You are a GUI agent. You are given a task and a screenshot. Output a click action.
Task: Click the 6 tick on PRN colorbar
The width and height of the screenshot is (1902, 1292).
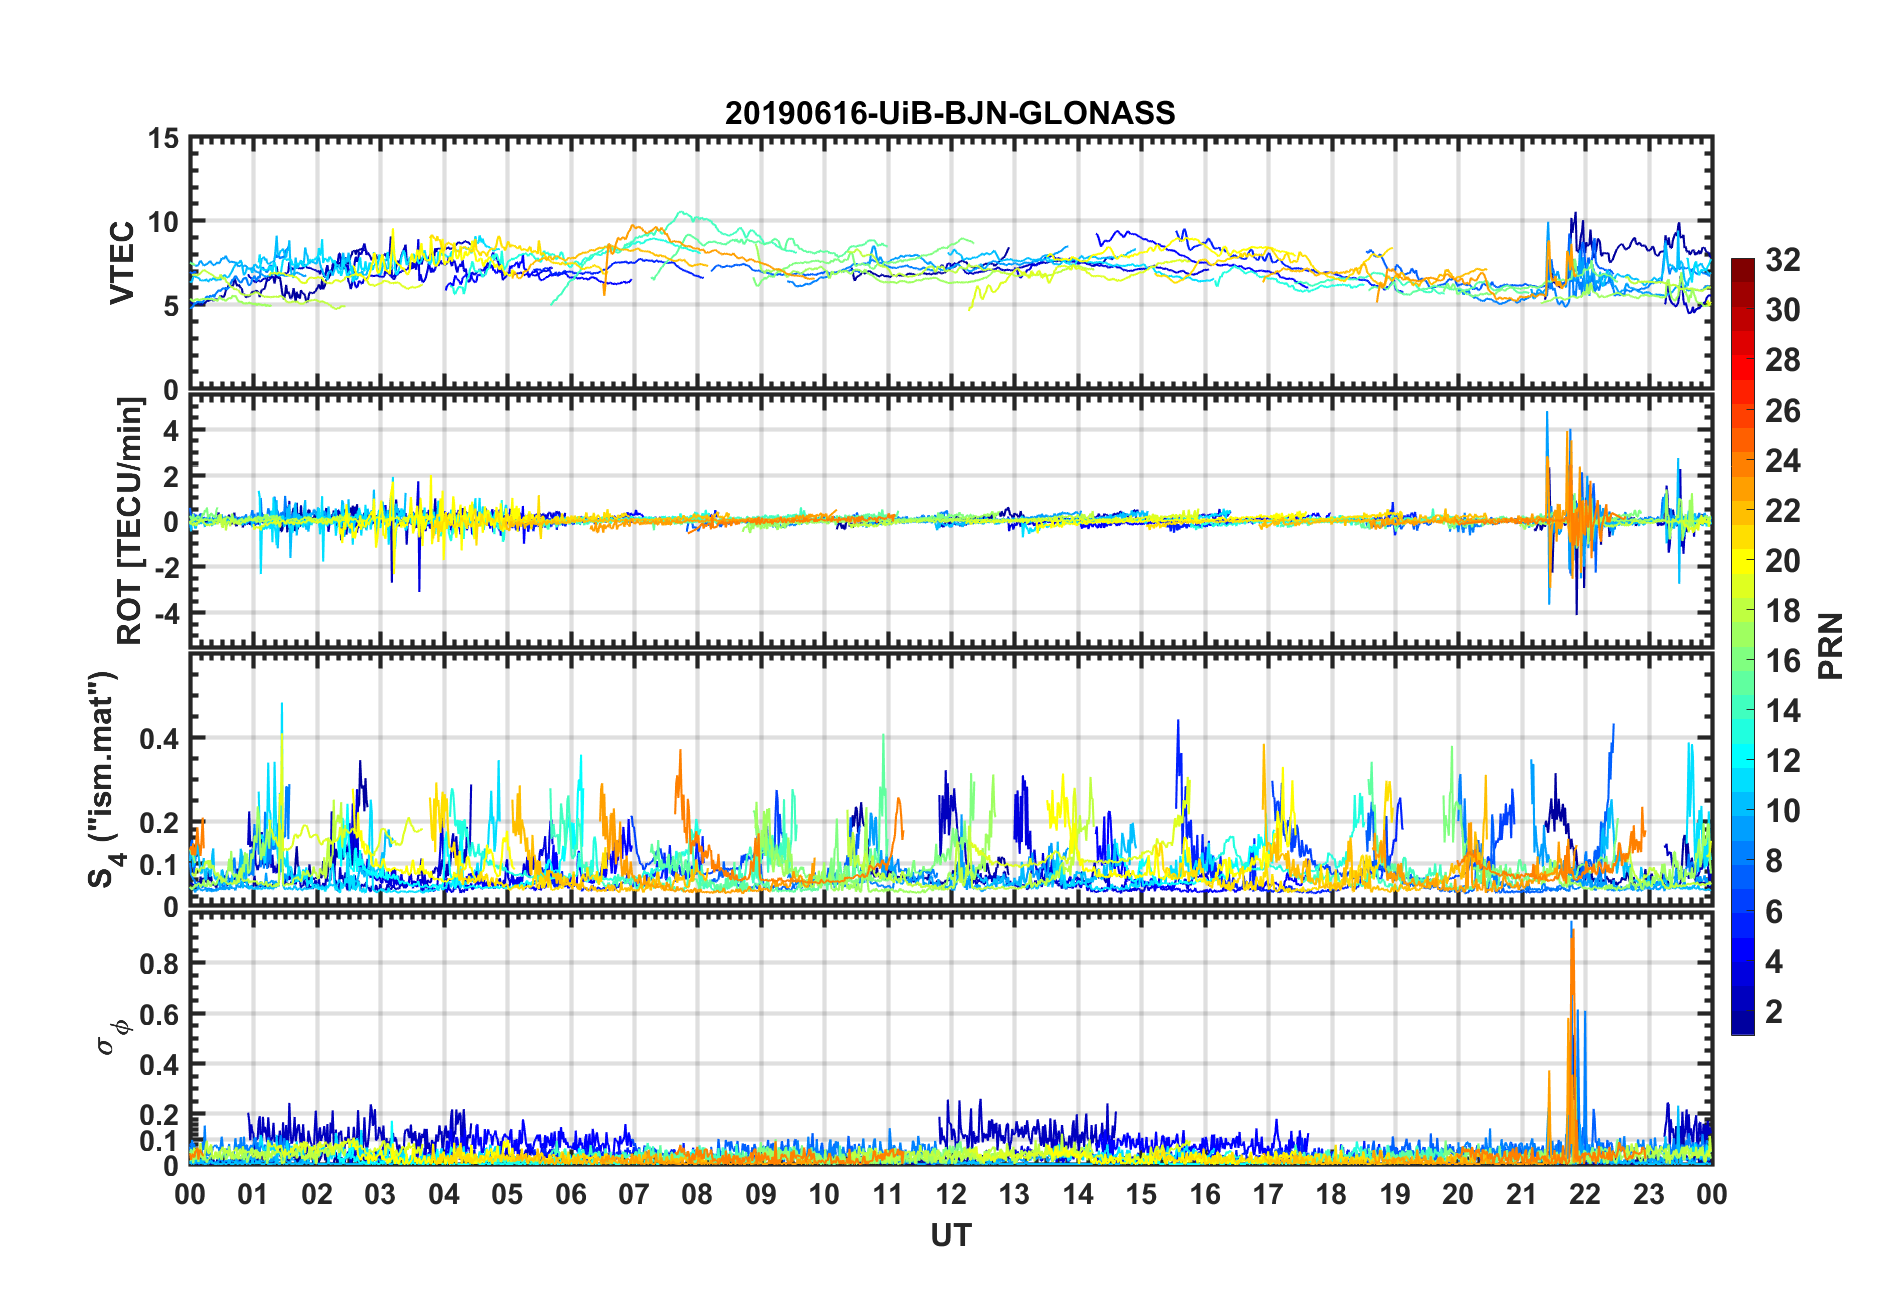1774,911
